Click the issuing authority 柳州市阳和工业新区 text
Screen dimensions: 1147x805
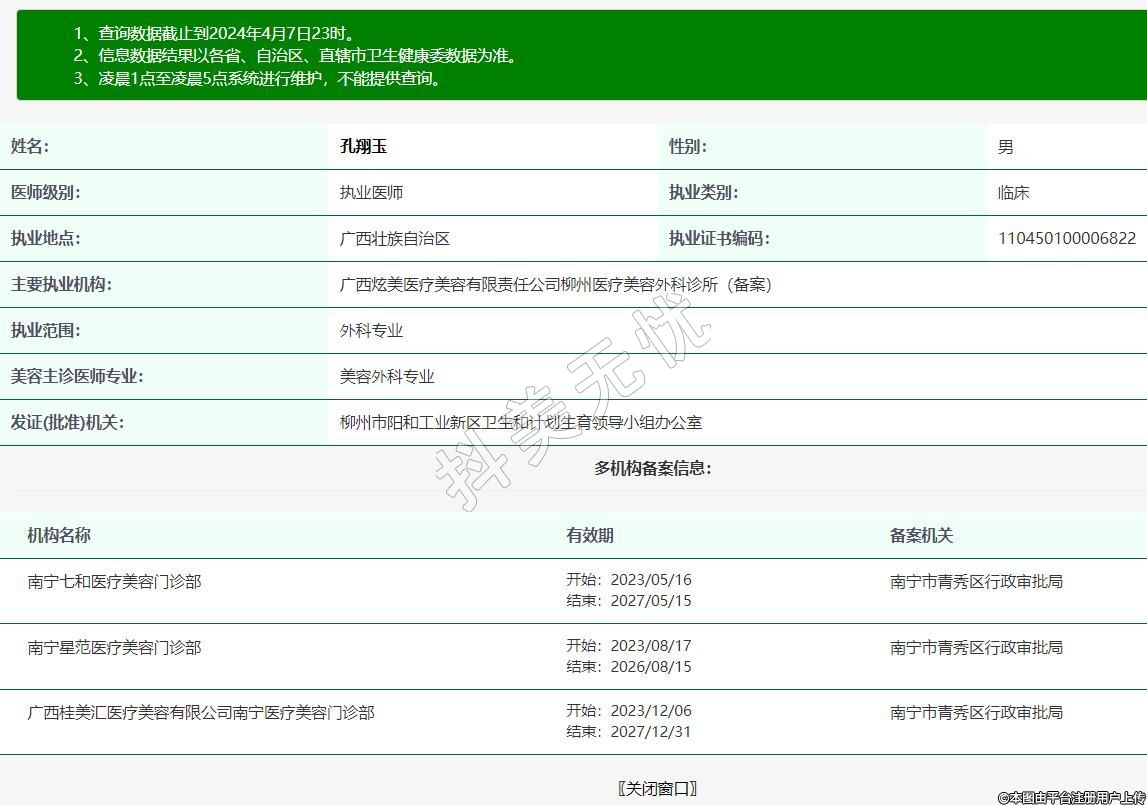point(520,423)
